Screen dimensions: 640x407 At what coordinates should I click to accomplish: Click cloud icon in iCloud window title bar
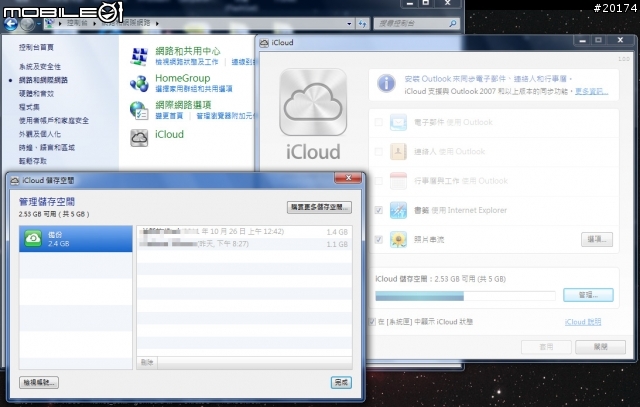point(264,42)
